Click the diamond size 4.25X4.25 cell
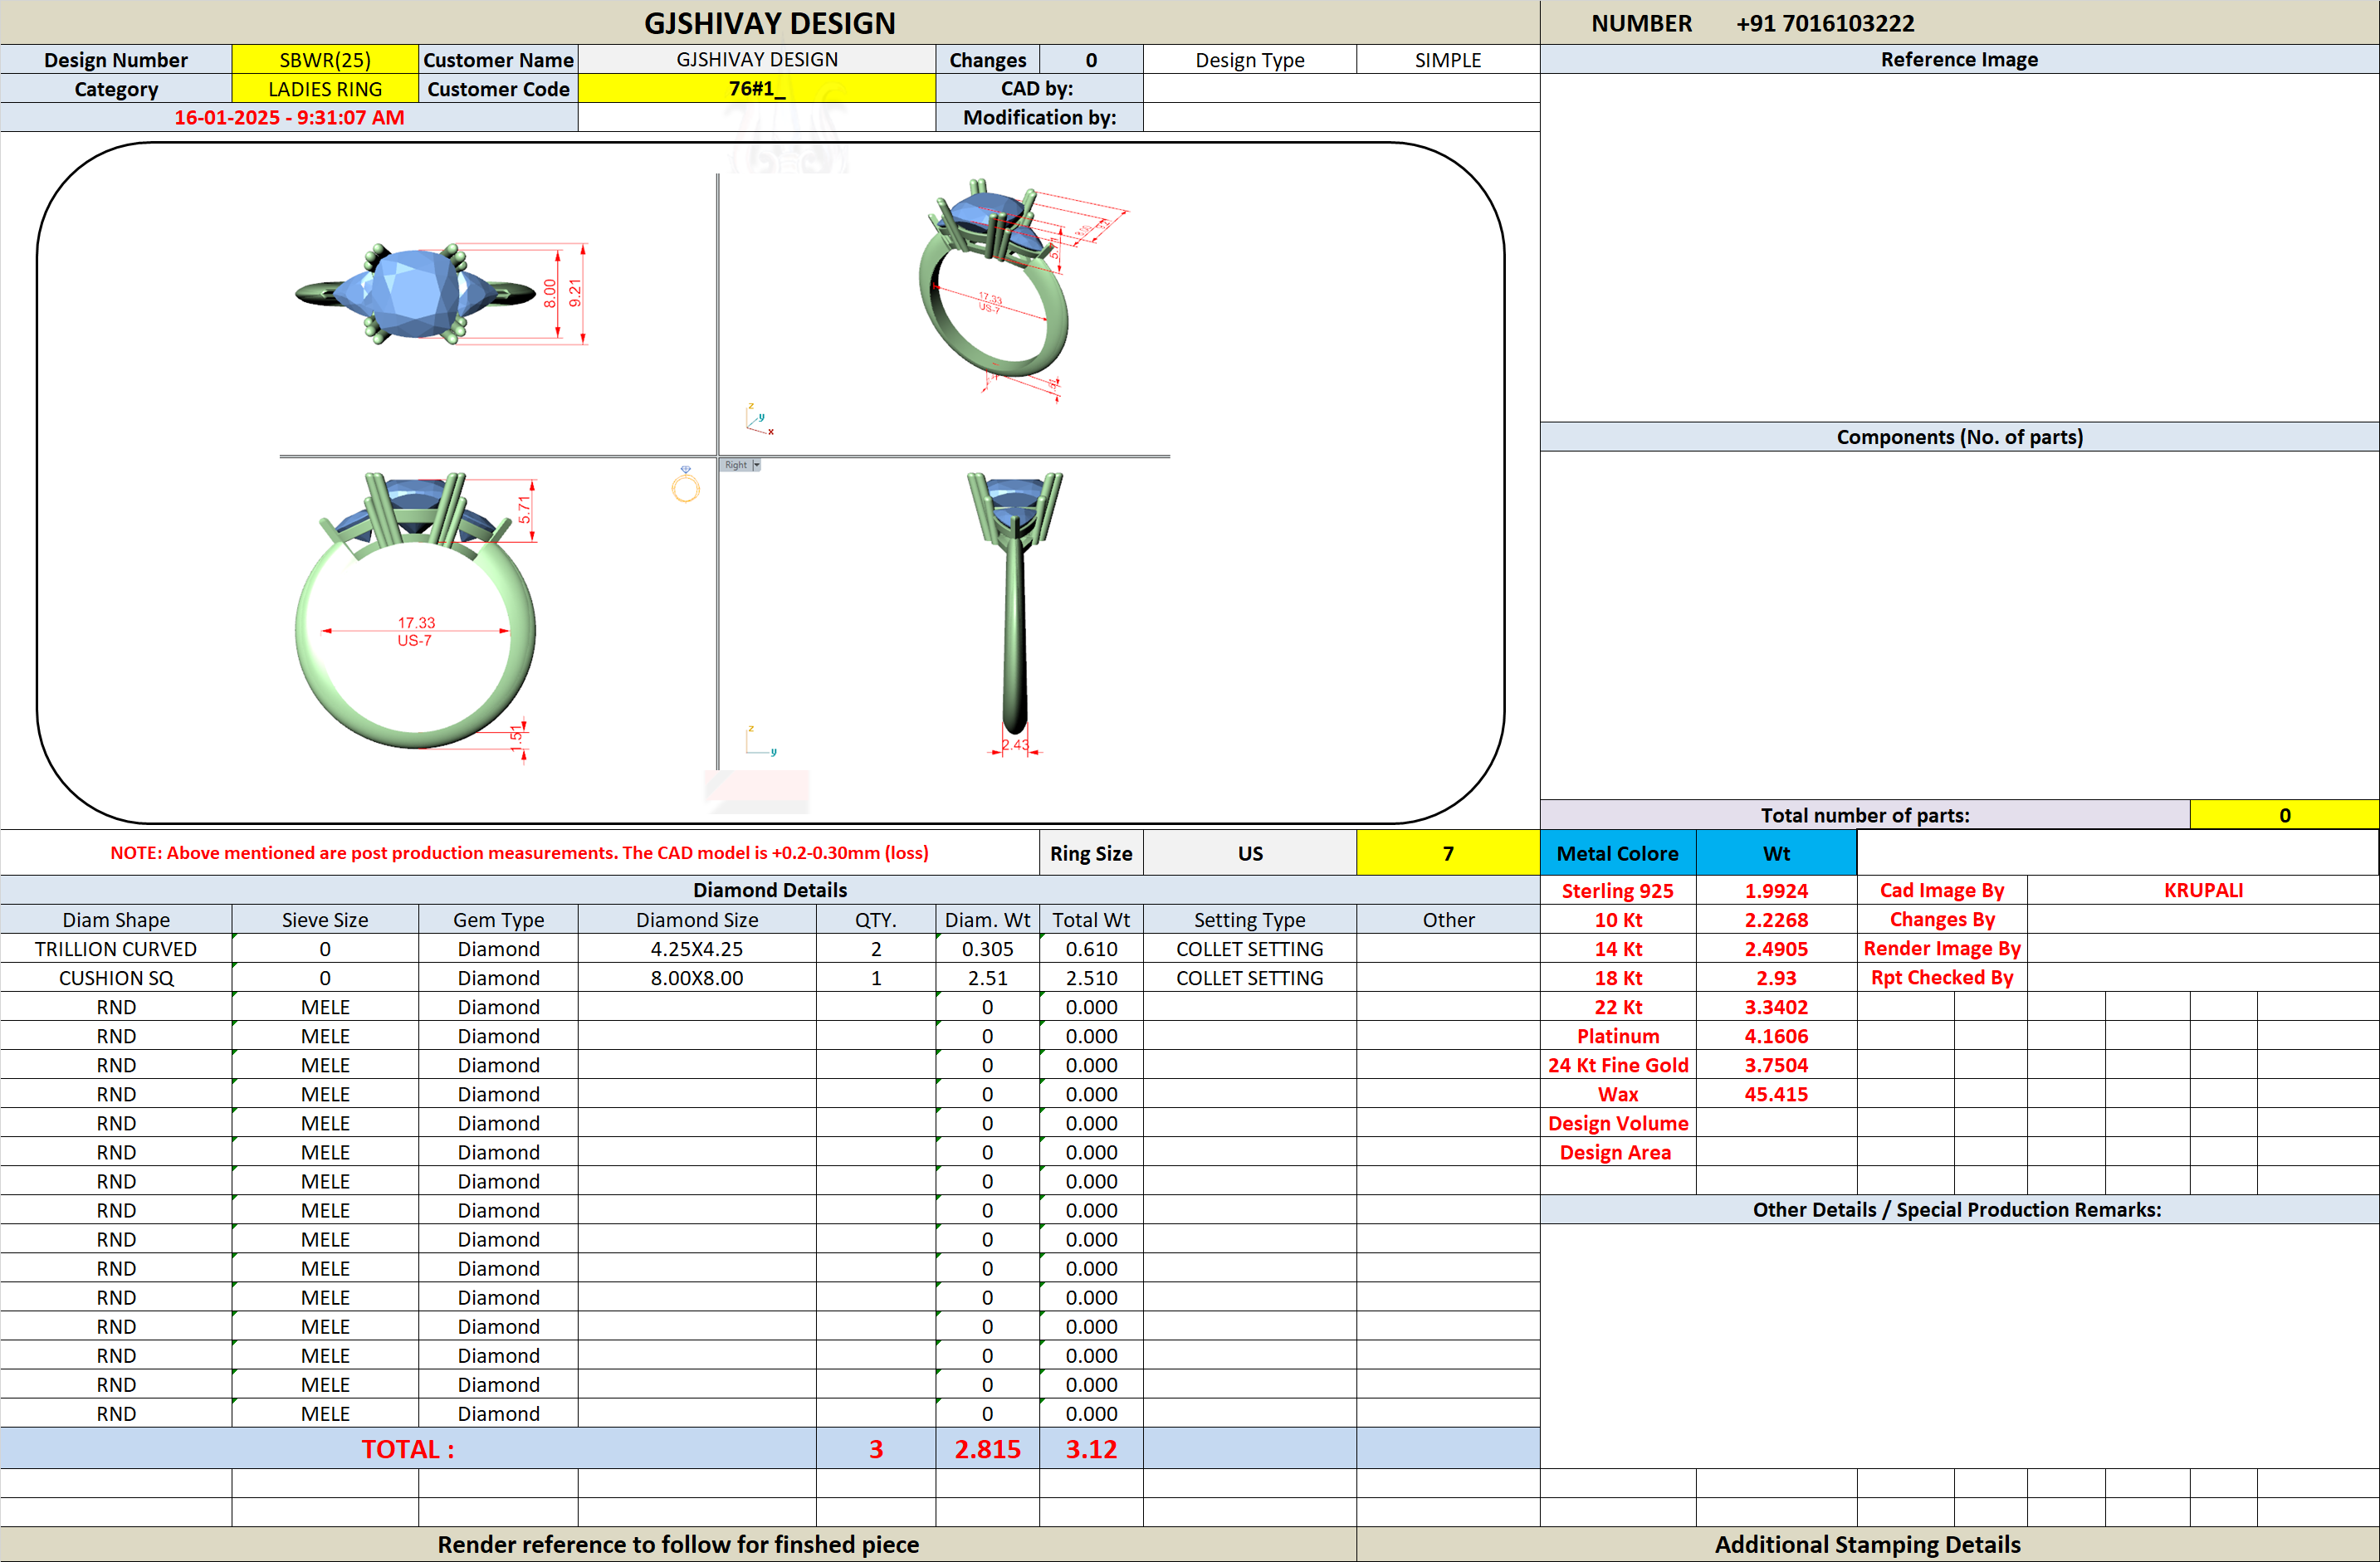2380x1562 pixels. [x=697, y=949]
